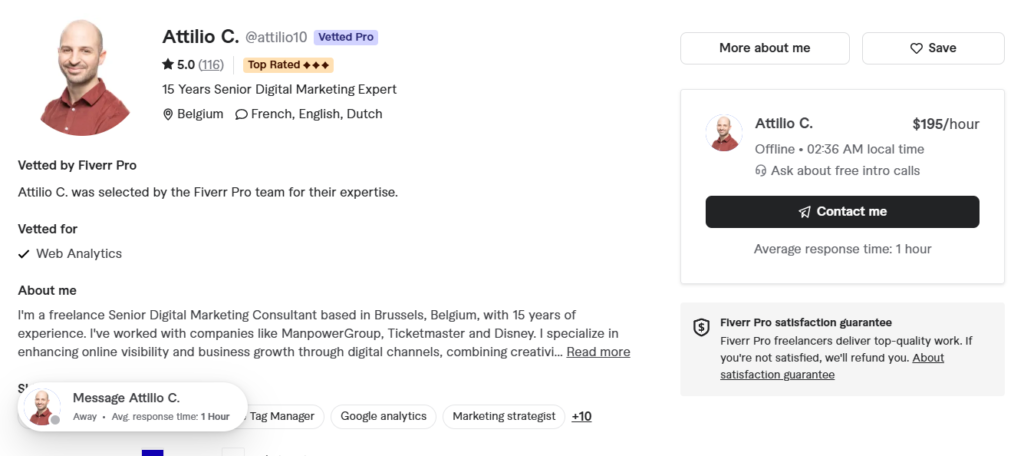Click the location pin icon next to Belgium
Image resolution: width=1024 pixels, height=456 pixels.
point(168,114)
